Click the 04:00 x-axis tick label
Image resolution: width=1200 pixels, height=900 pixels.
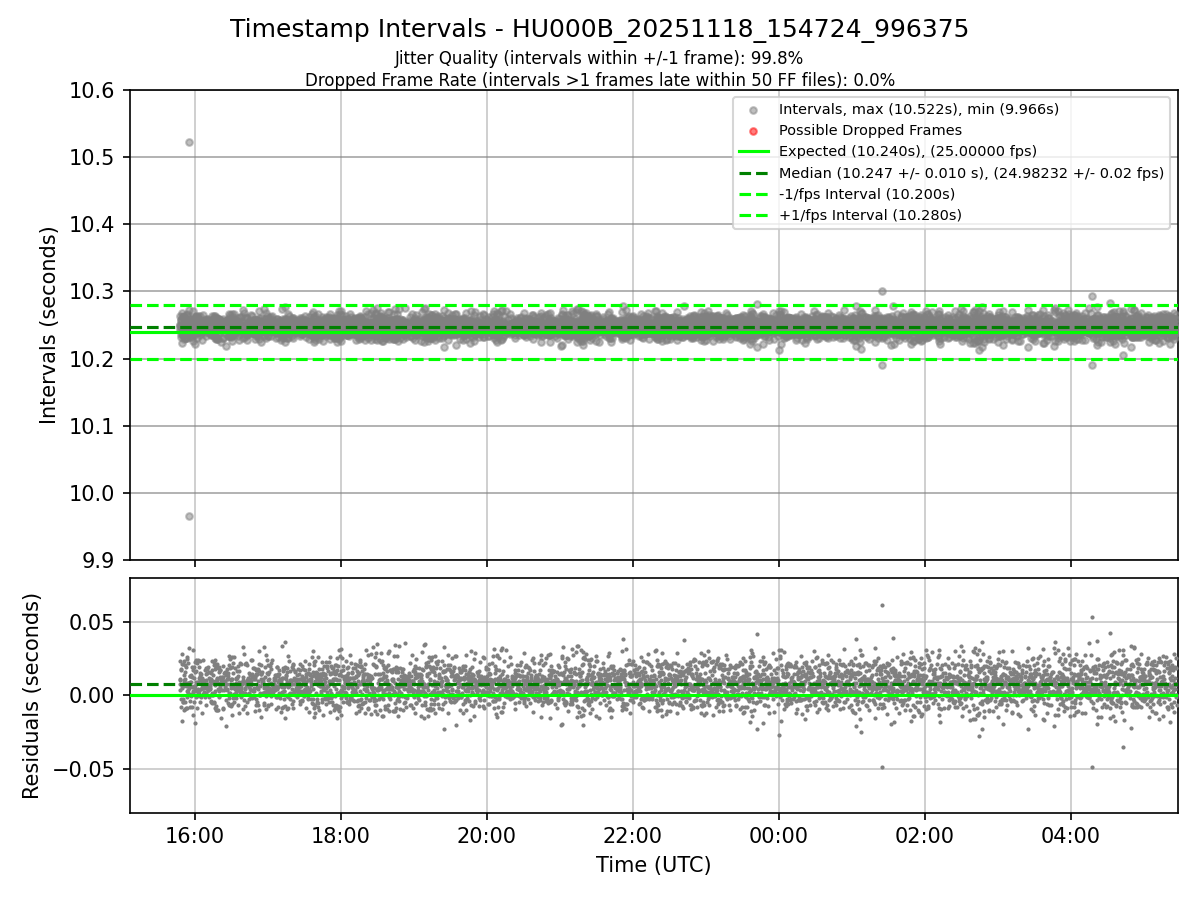coord(1070,834)
